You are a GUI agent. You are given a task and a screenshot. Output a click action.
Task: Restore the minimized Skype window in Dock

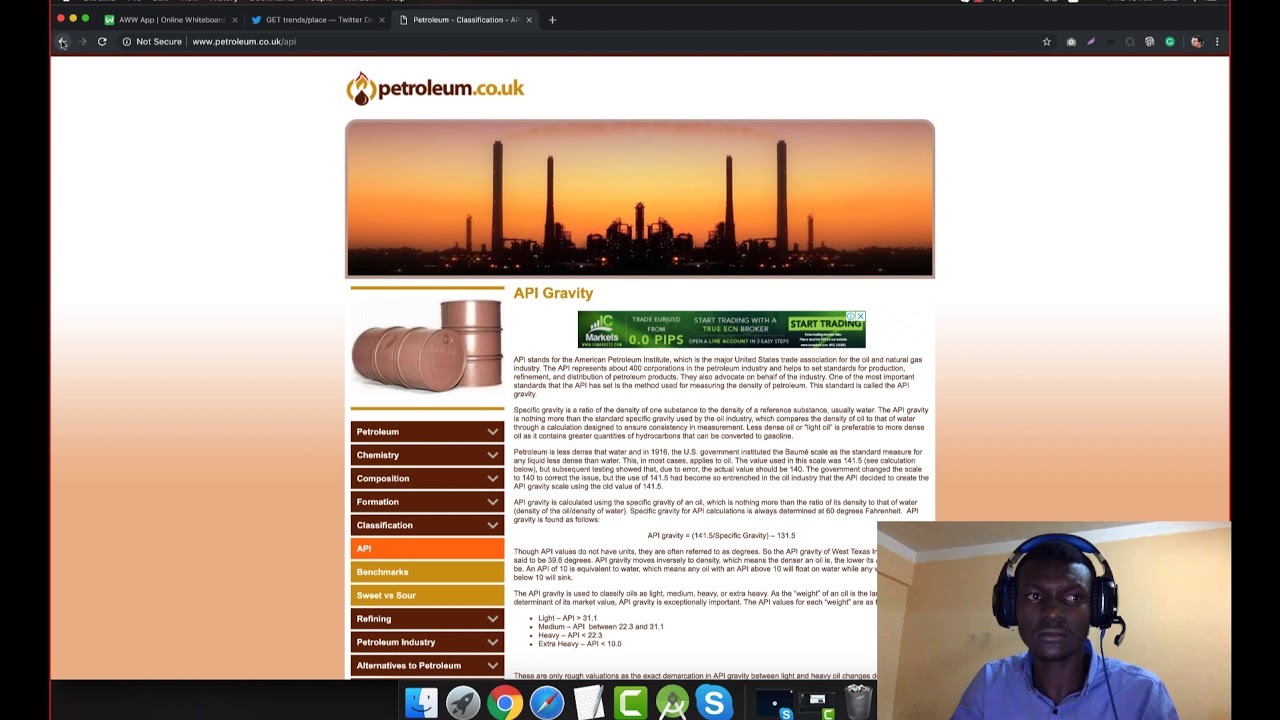775,704
